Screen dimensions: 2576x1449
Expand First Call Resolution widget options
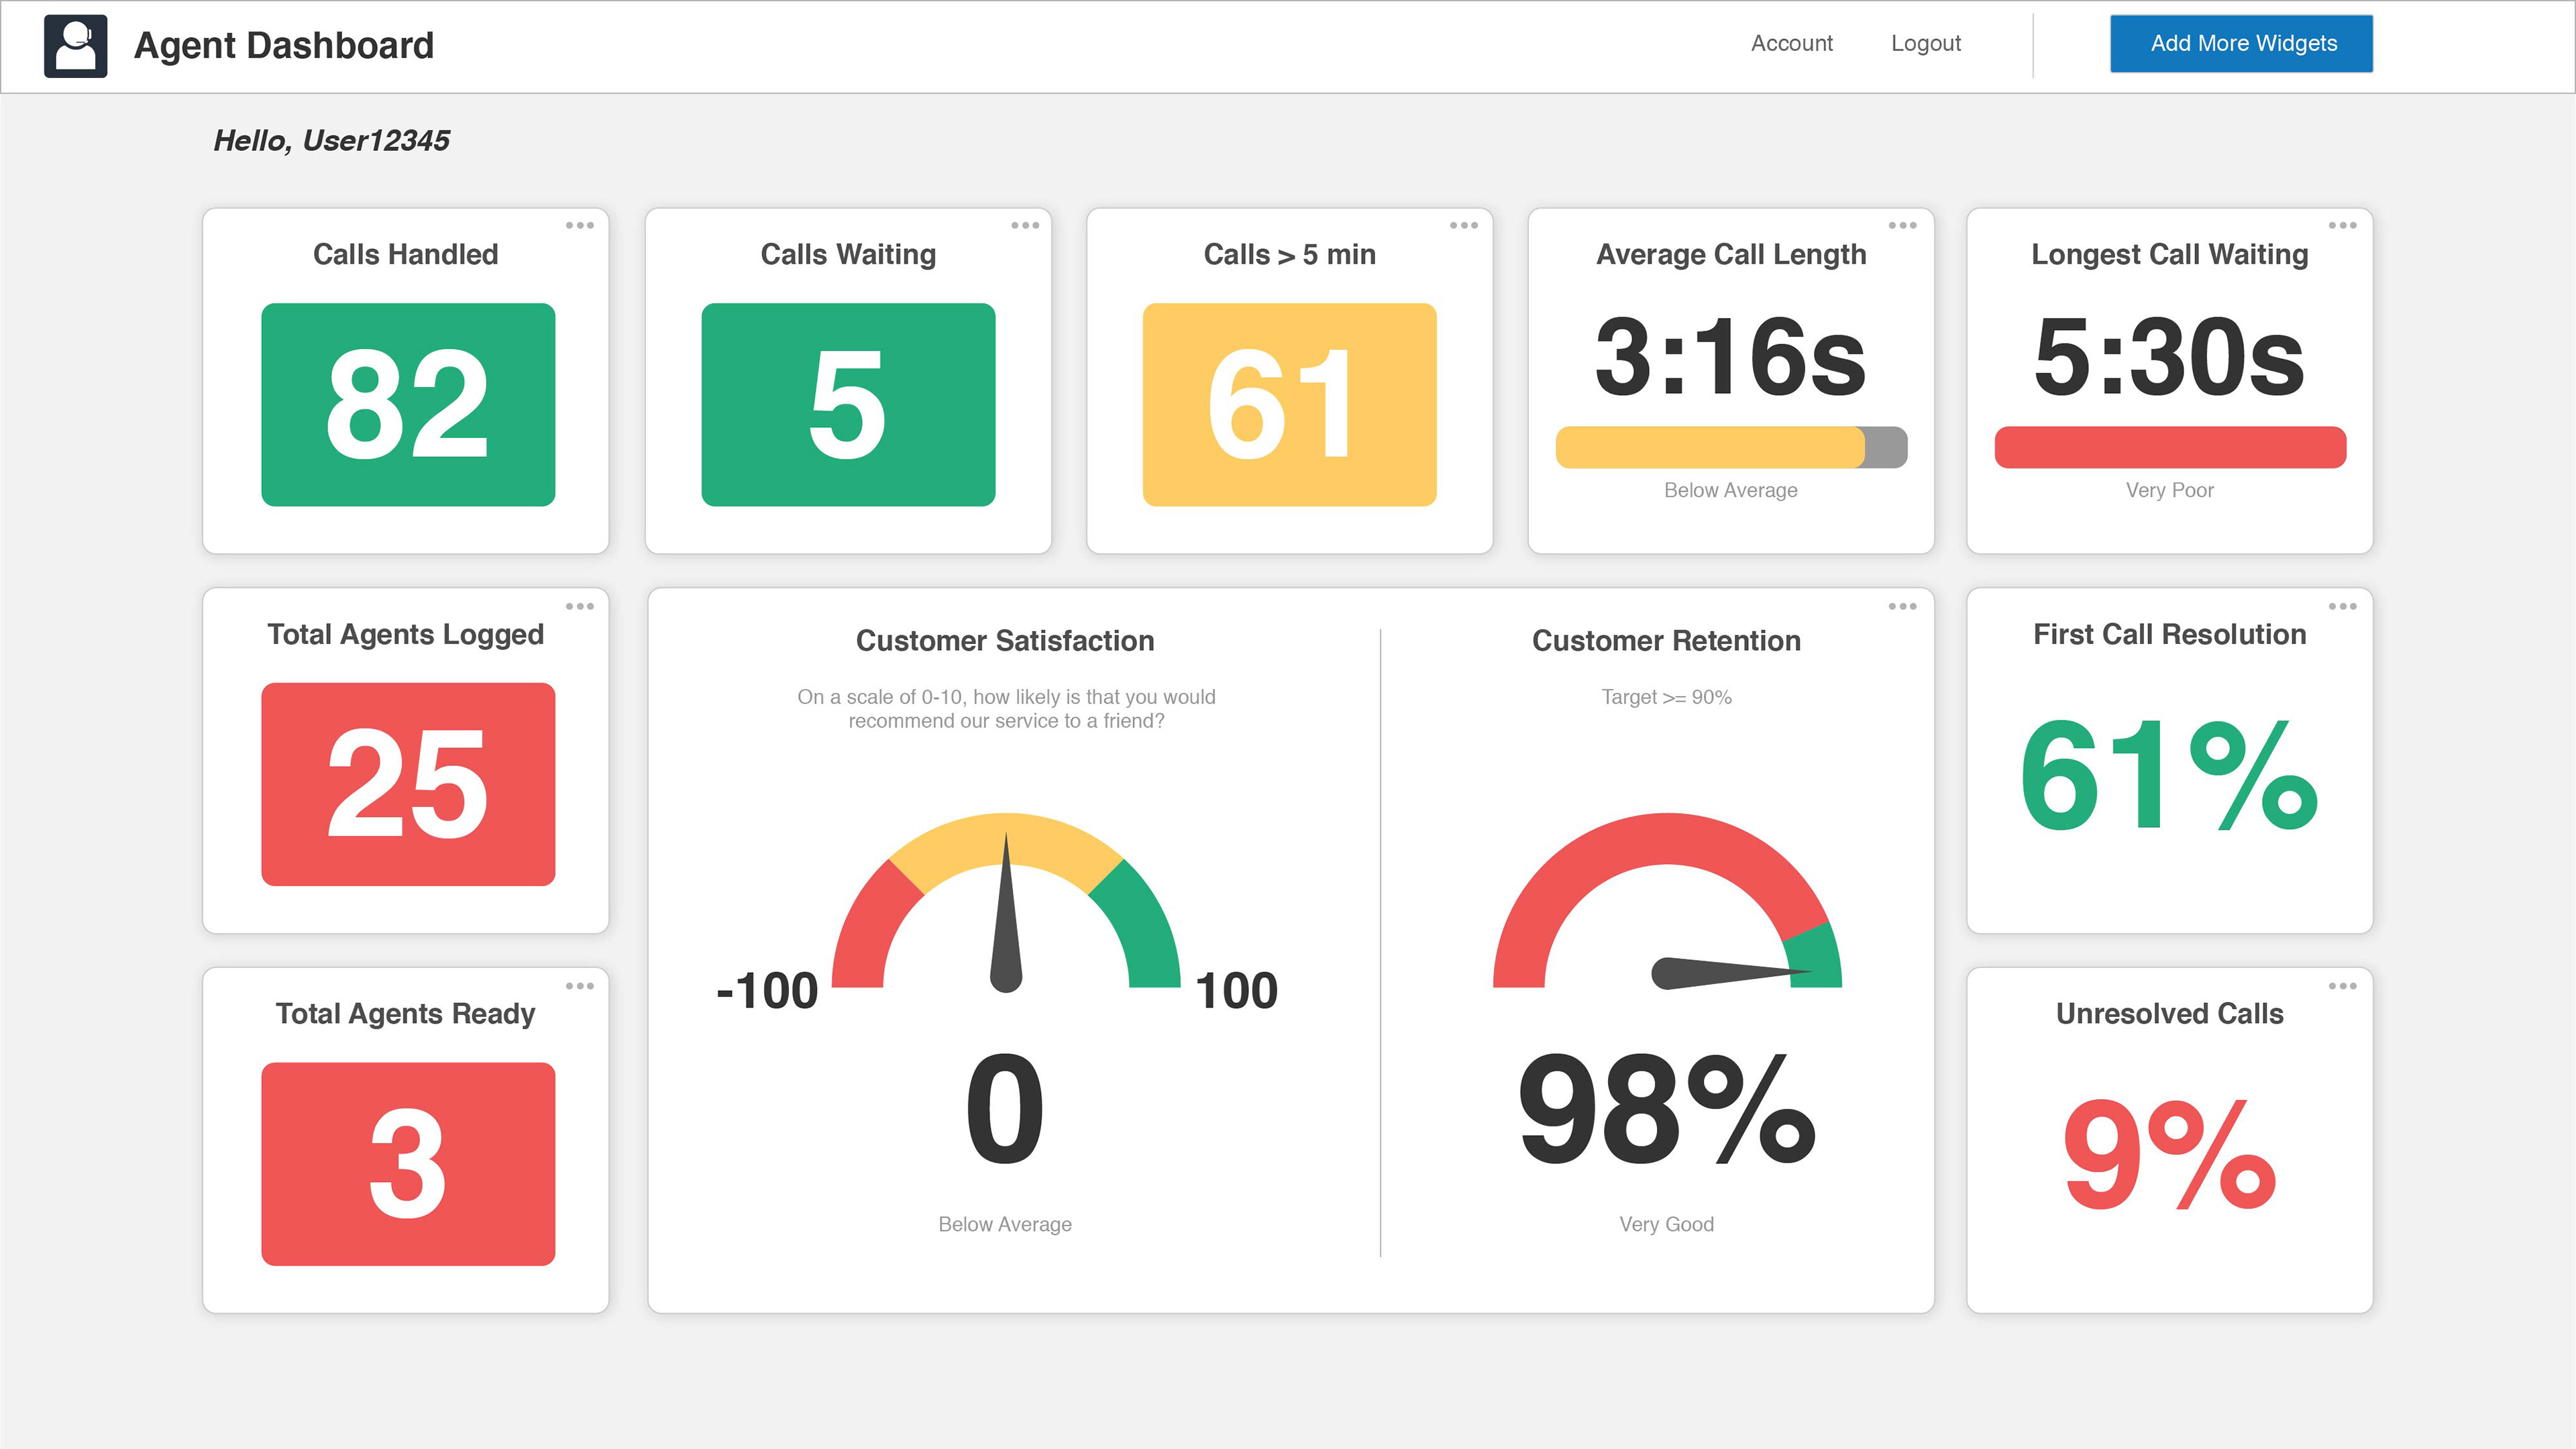tap(2342, 606)
